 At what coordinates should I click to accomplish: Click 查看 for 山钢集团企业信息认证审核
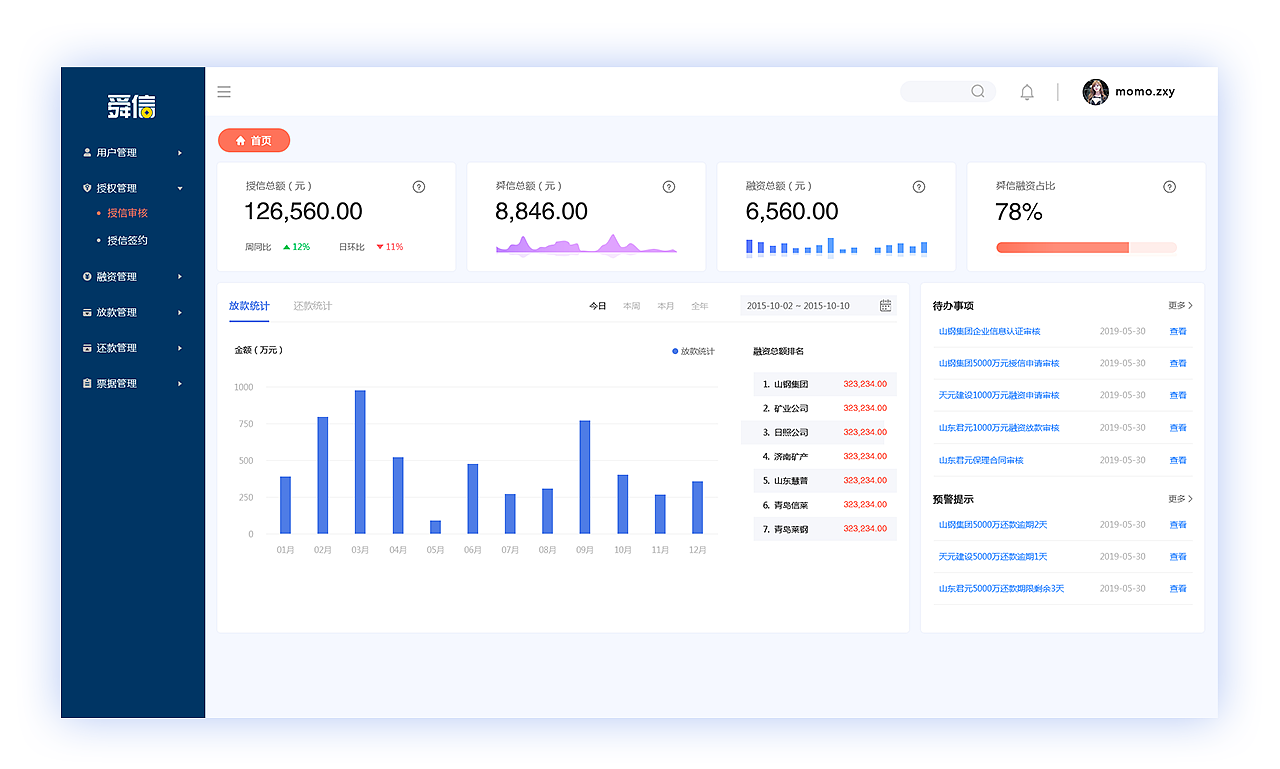point(1178,331)
